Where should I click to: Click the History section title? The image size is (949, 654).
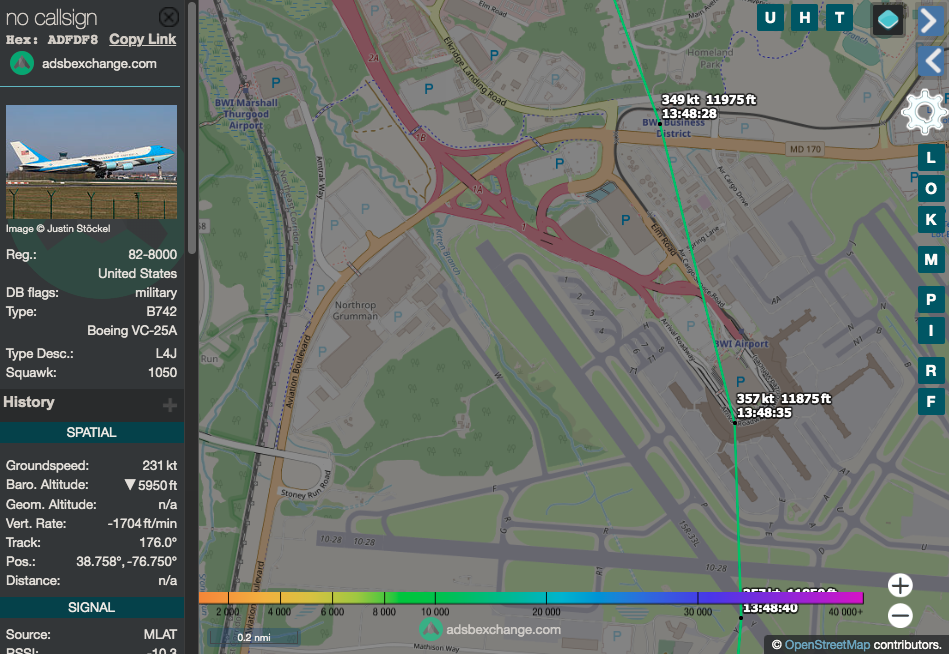point(29,402)
